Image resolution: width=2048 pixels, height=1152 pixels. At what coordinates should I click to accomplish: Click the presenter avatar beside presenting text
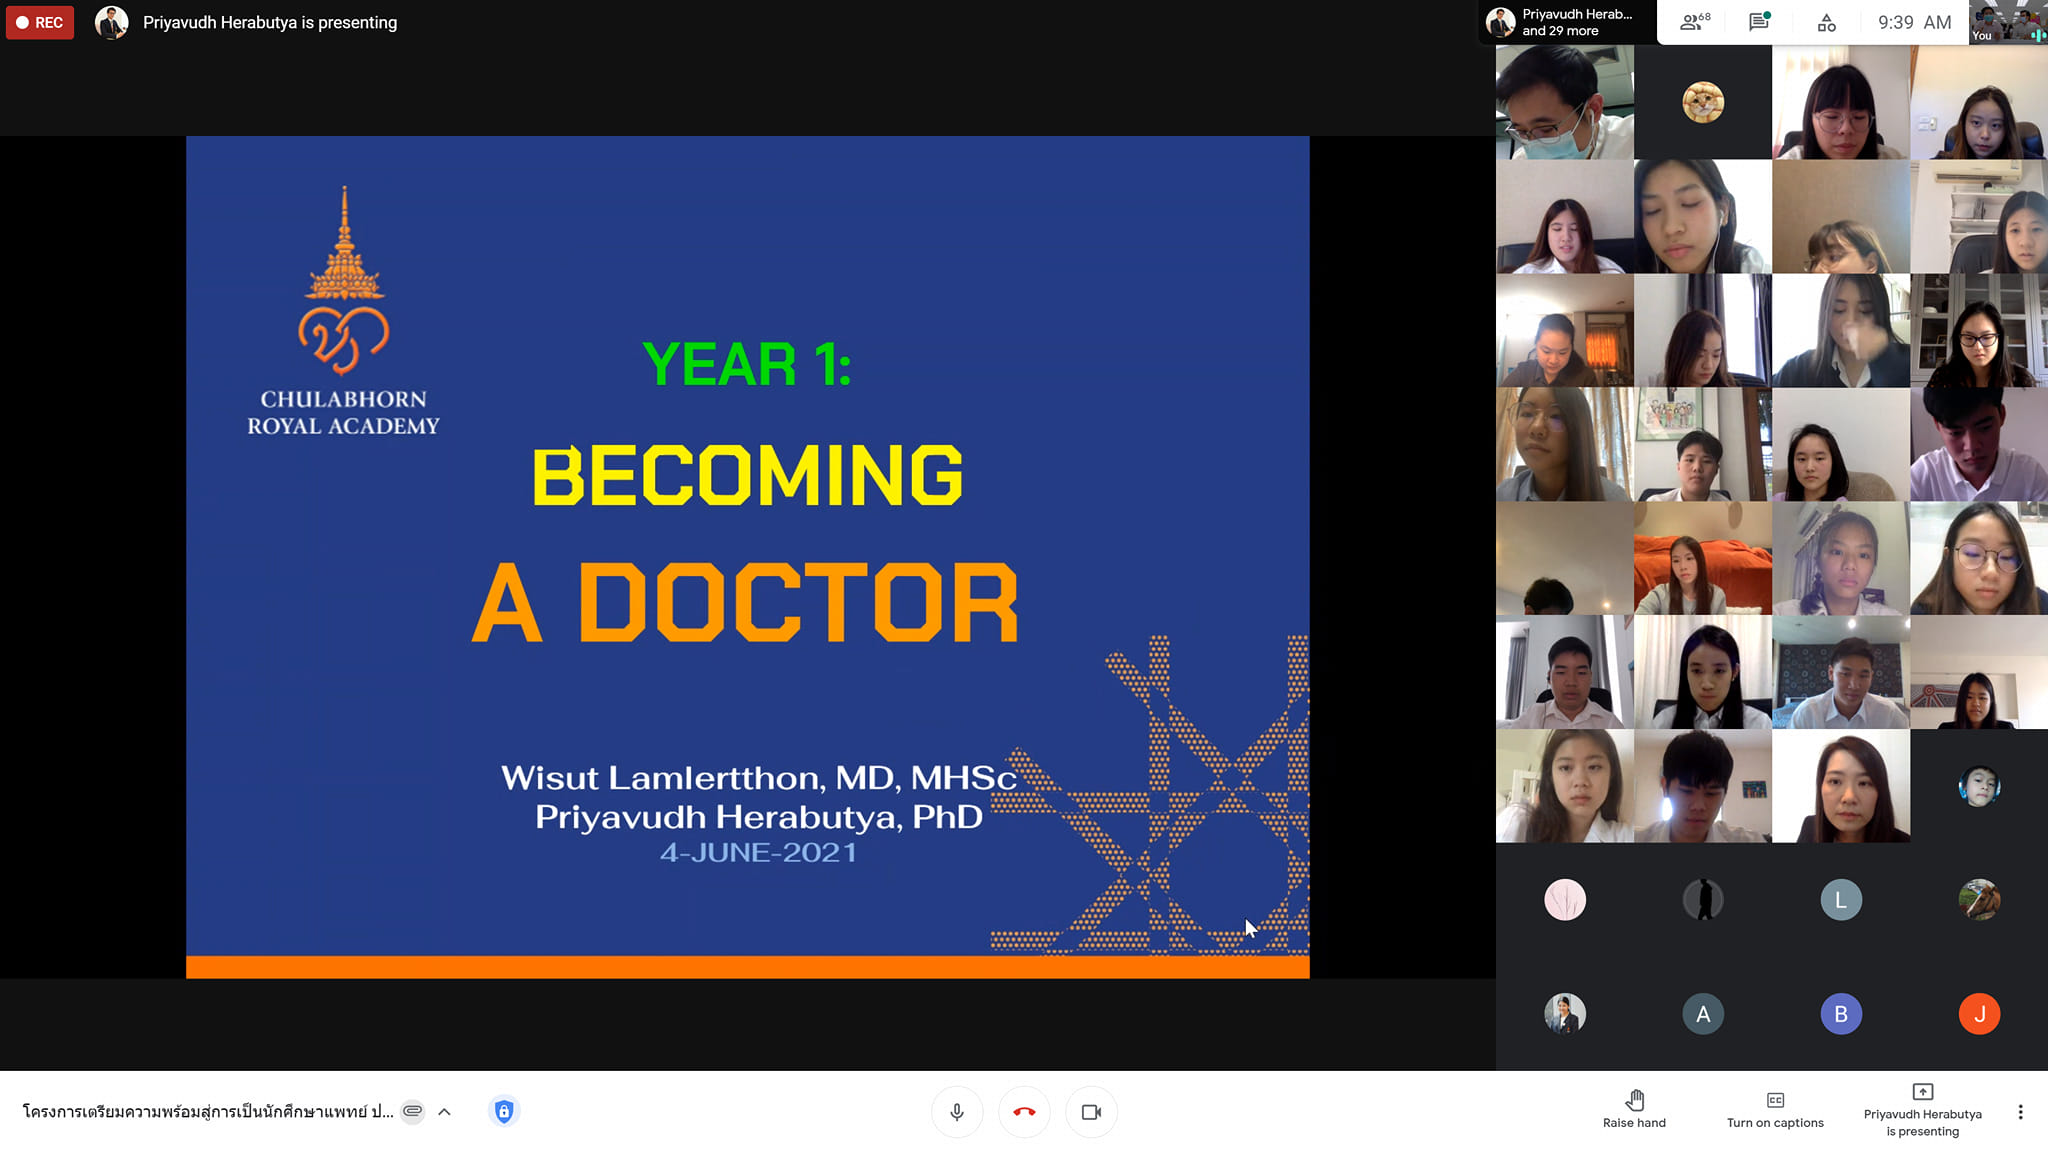tap(111, 22)
